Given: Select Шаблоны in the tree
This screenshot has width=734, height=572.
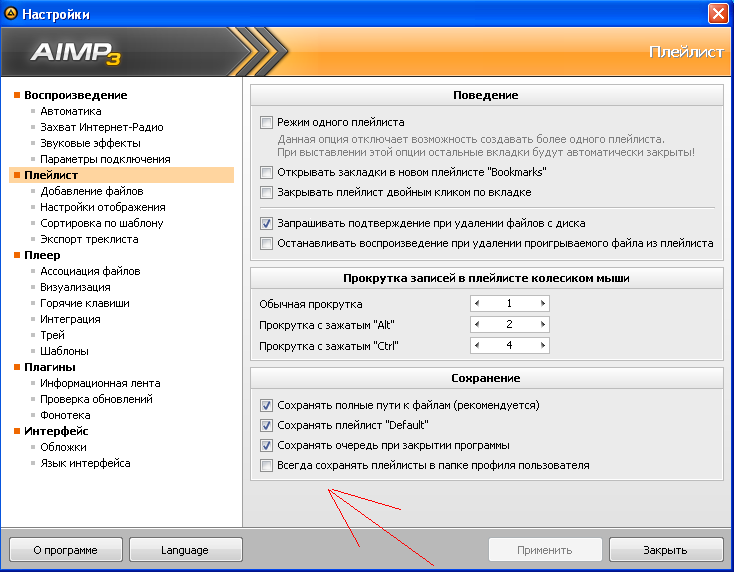Looking at the screenshot, I should (64, 351).
